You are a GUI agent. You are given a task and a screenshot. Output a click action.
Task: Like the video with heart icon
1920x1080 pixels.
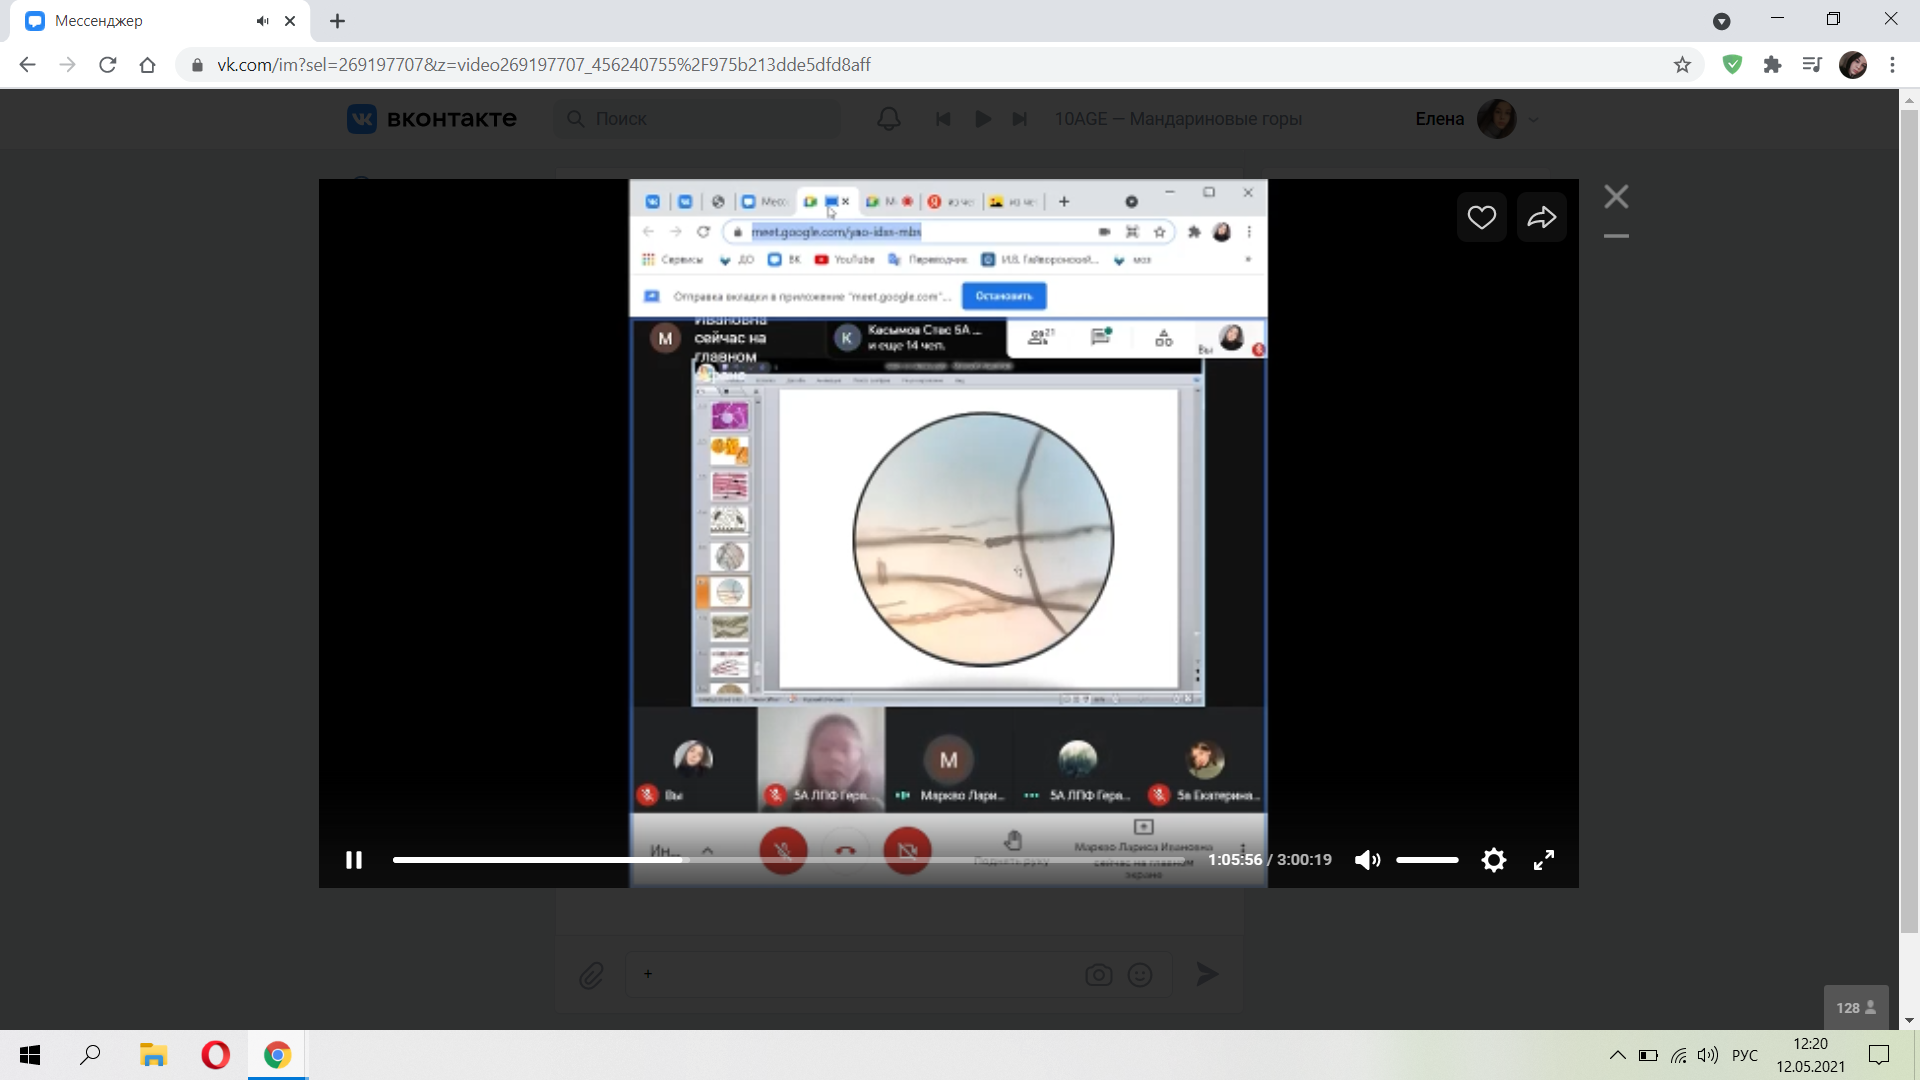1482,217
